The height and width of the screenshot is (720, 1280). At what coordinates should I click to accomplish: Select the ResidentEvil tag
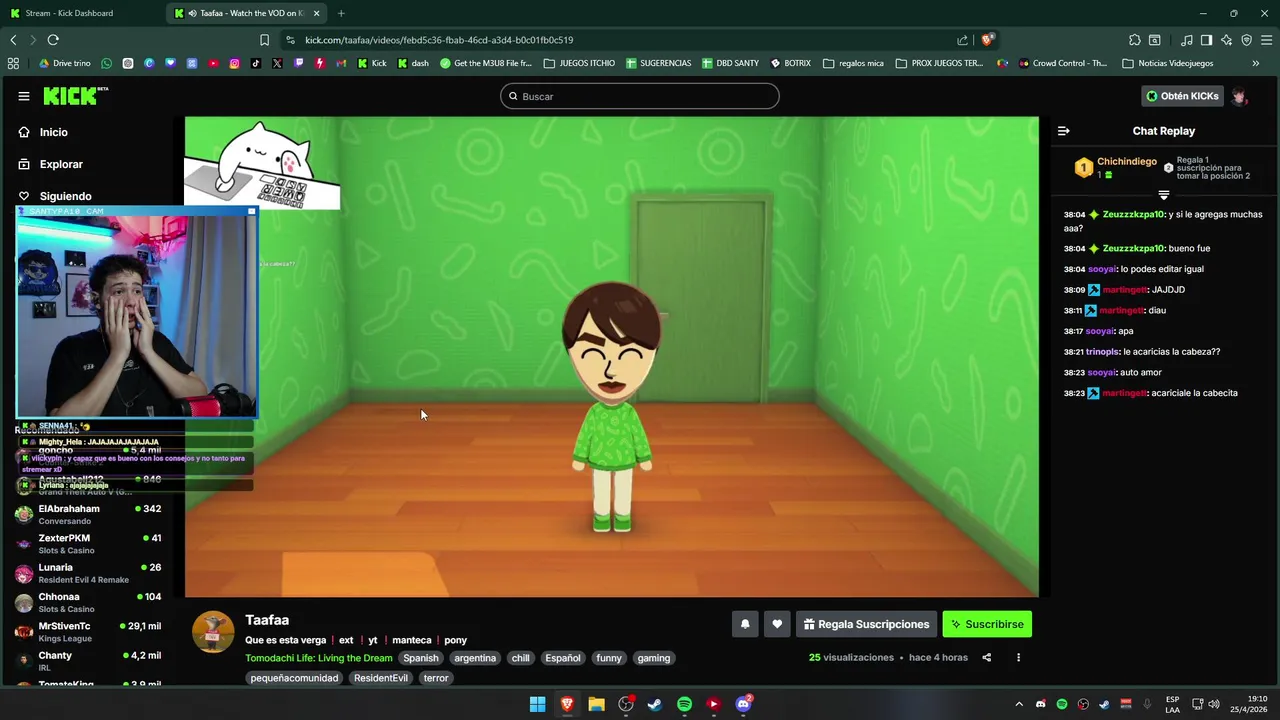click(381, 678)
